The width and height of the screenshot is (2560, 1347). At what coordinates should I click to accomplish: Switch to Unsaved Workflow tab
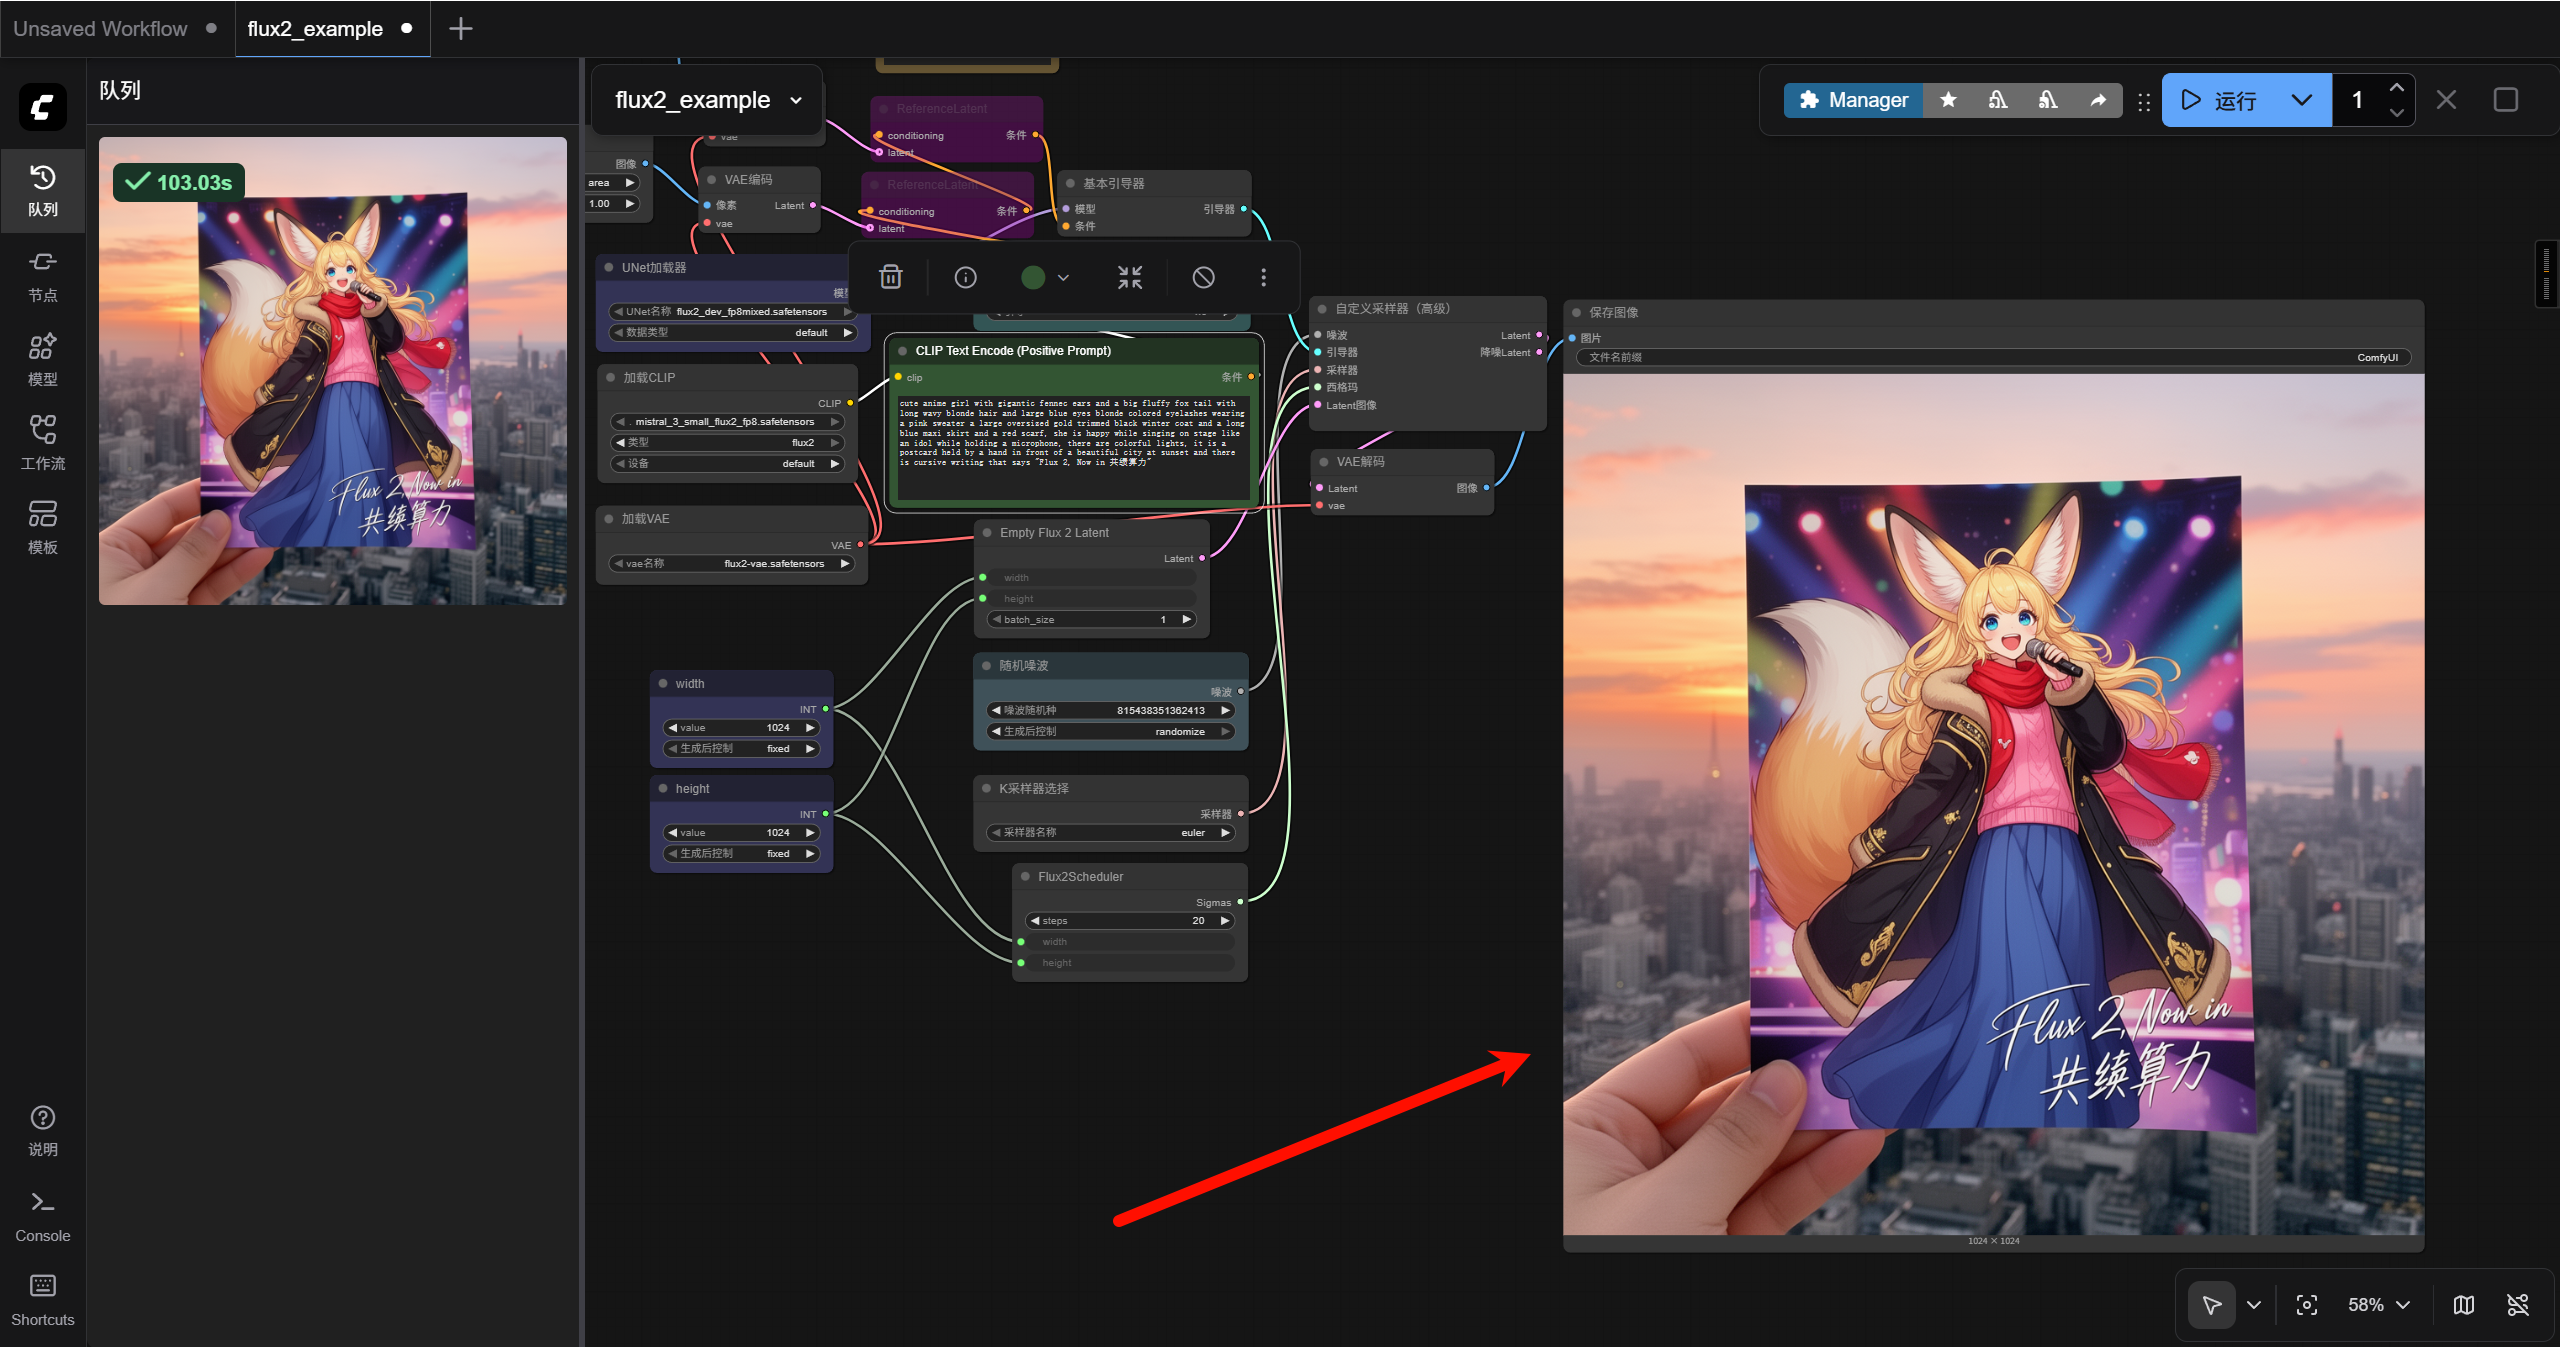tap(100, 29)
